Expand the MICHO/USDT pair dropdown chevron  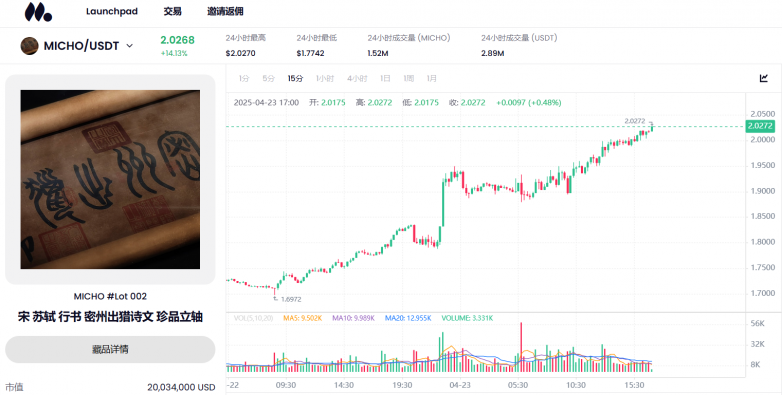point(130,46)
